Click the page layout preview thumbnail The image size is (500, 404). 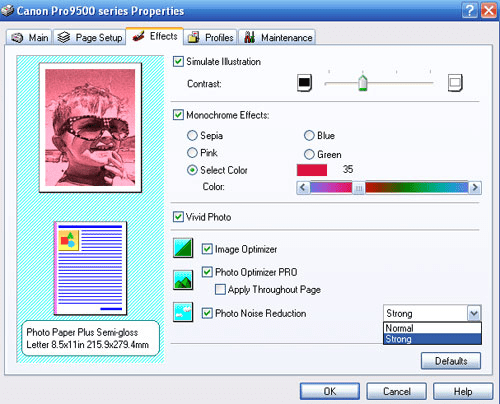click(90, 268)
